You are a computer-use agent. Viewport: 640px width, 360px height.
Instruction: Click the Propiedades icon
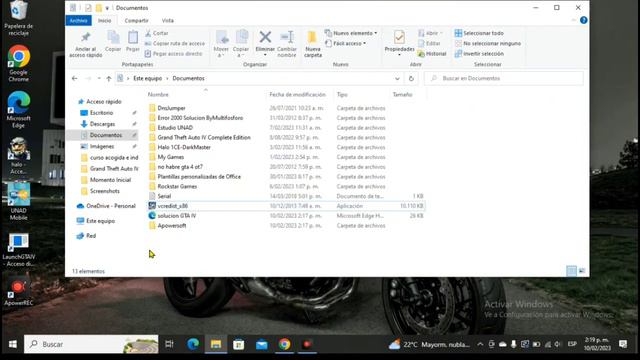point(399,38)
